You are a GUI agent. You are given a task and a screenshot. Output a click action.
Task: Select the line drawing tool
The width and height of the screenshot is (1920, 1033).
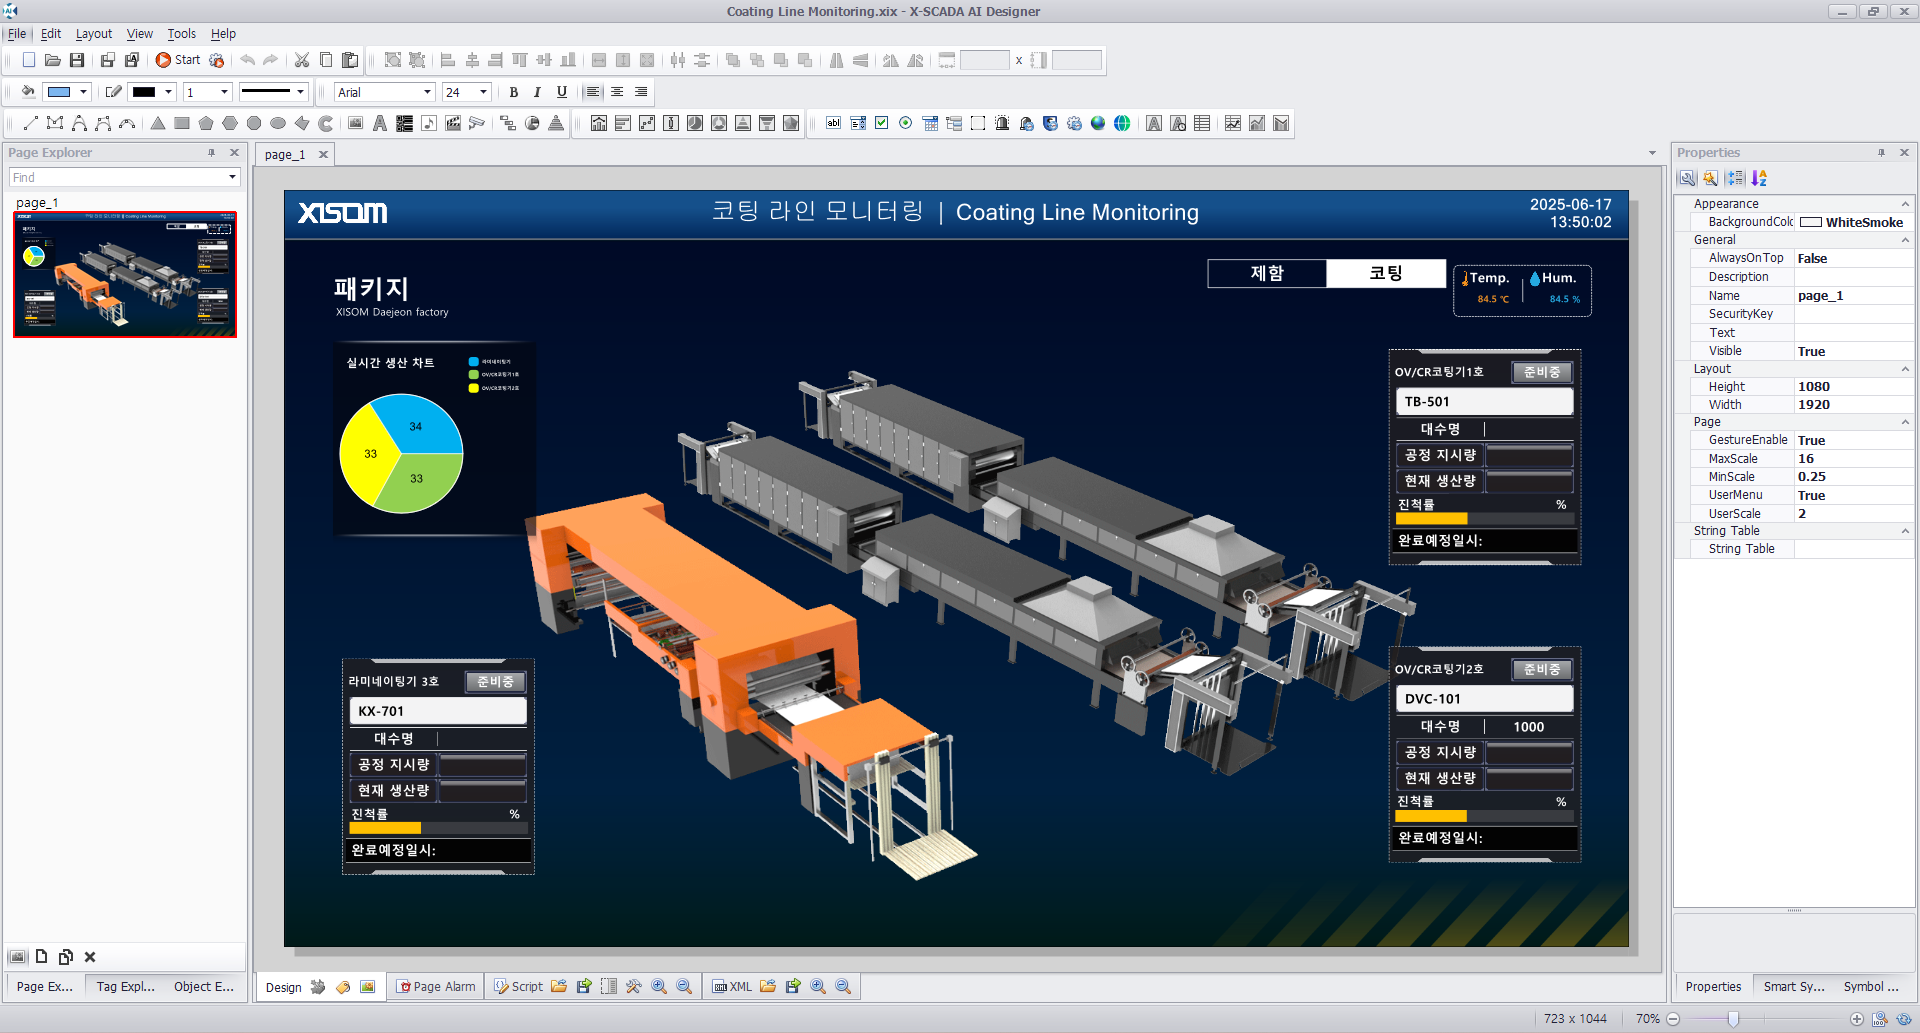pos(30,123)
